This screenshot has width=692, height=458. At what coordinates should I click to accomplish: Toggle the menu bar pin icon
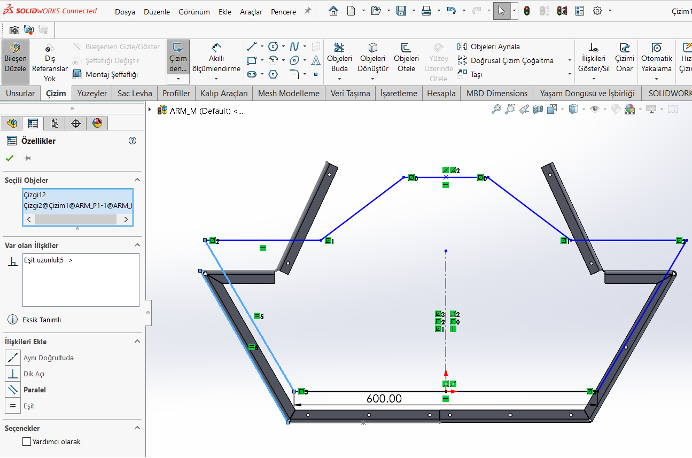(x=308, y=11)
